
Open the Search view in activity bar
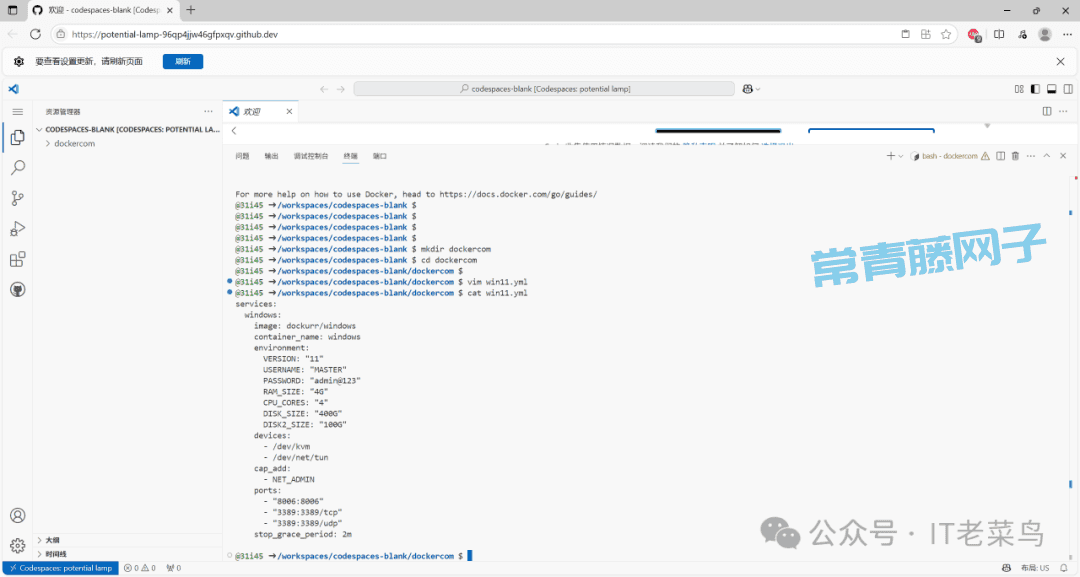pyautogui.click(x=18, y=168)
